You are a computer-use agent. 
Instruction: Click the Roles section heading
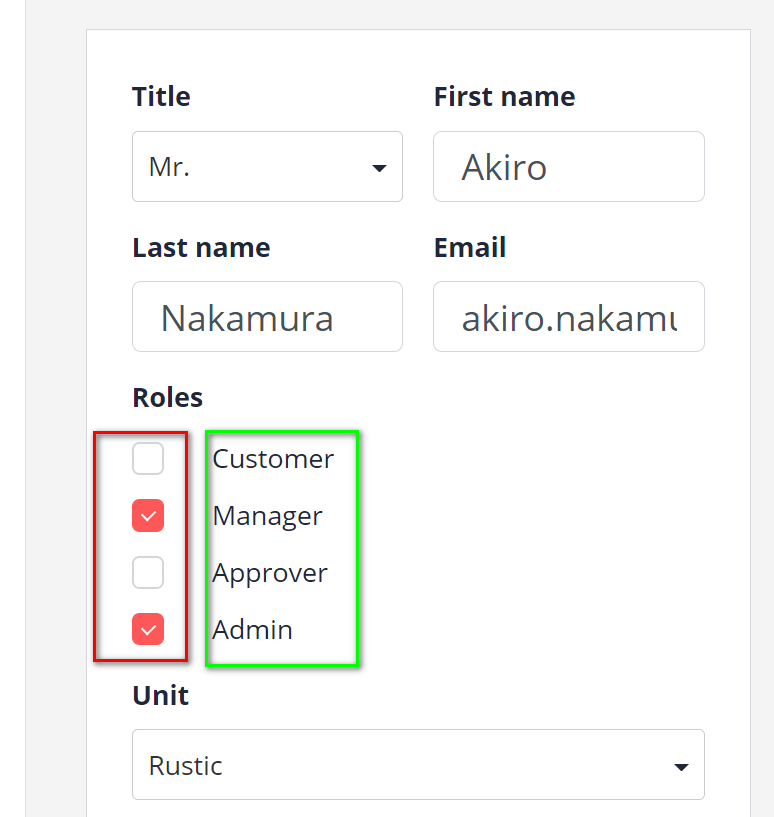tap(167, 397)
